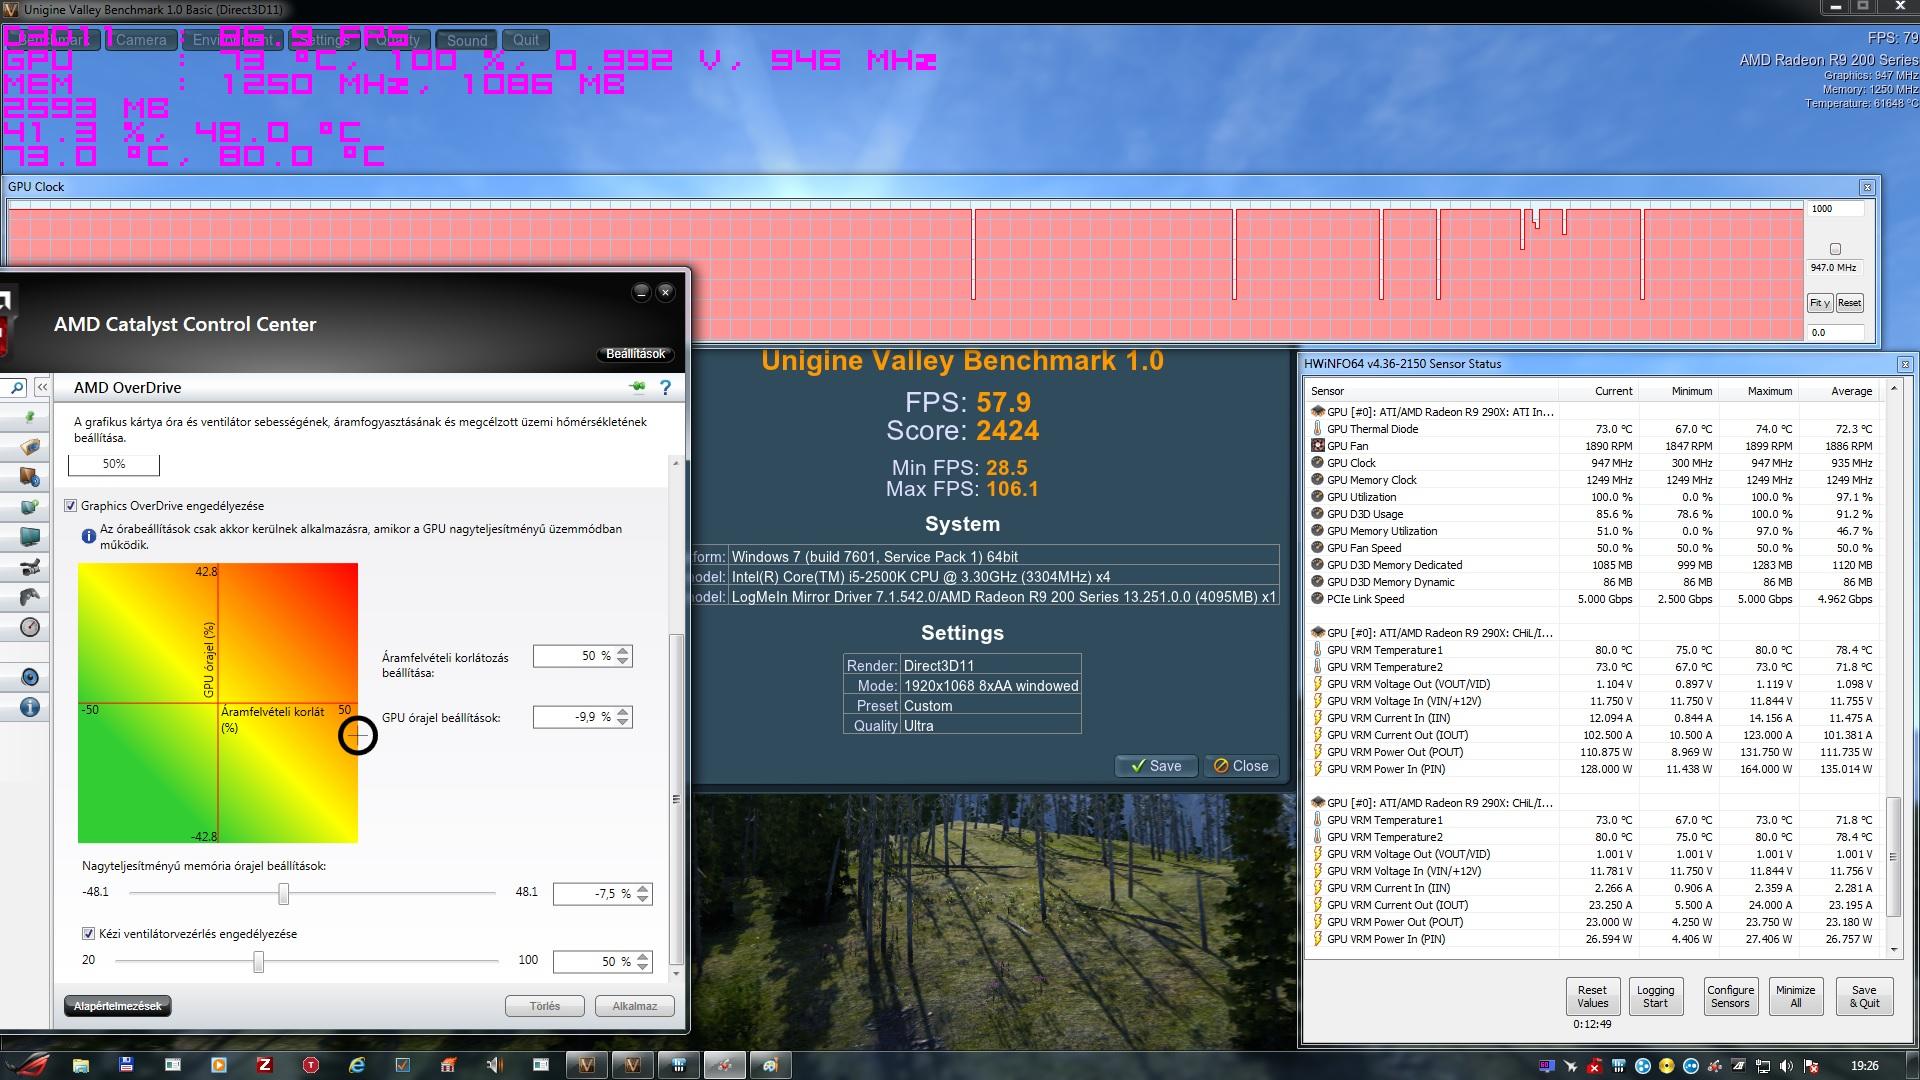Collapse the Catalyst sidebar with double-arrow
1920x1080 pixels.
tap(42, 387)
